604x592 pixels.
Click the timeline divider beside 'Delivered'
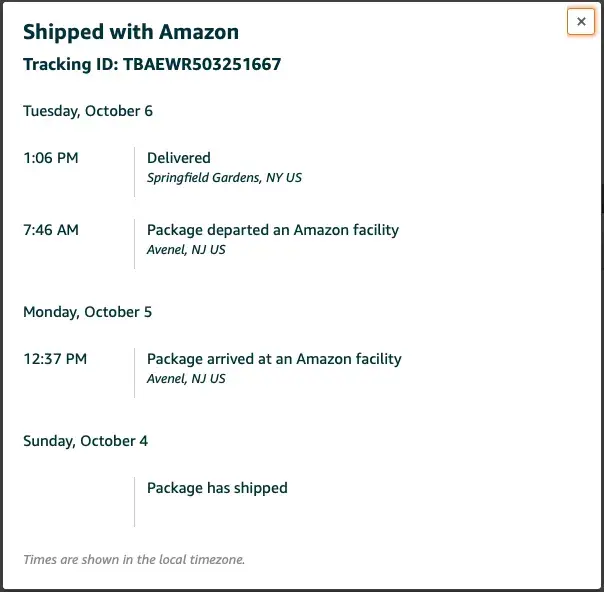[x=134, y=171]
